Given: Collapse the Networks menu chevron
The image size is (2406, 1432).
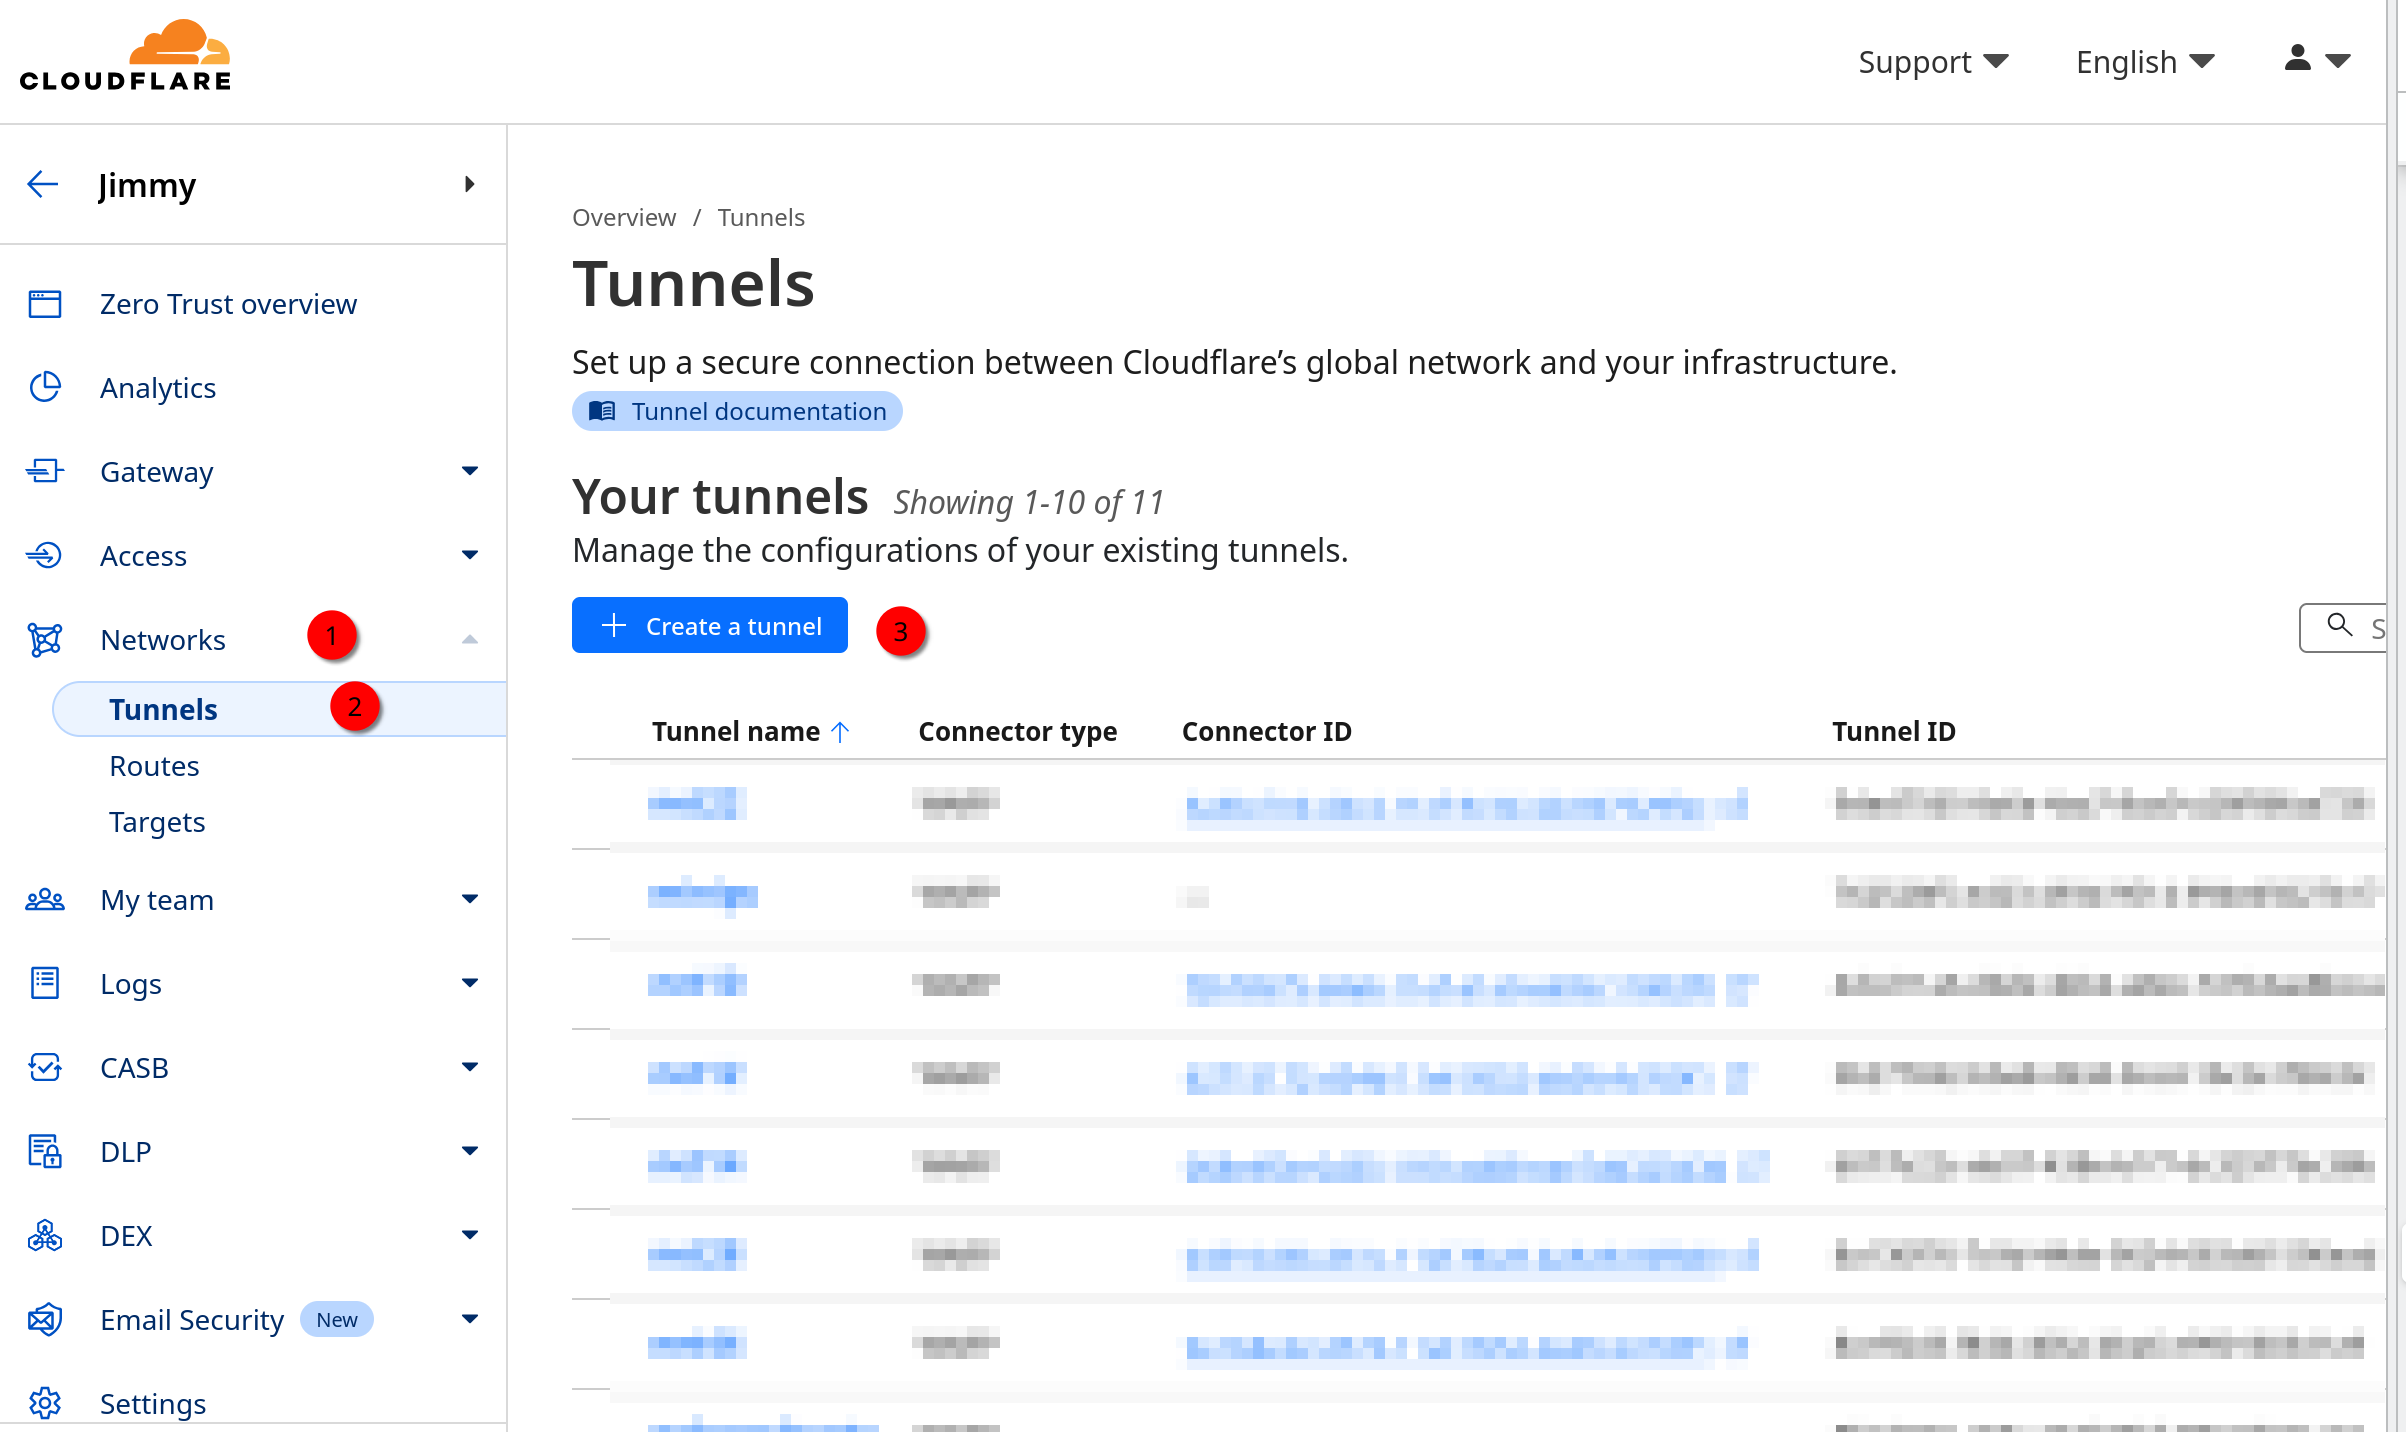Looking at the screenshot, I should [x=470, y=640].
